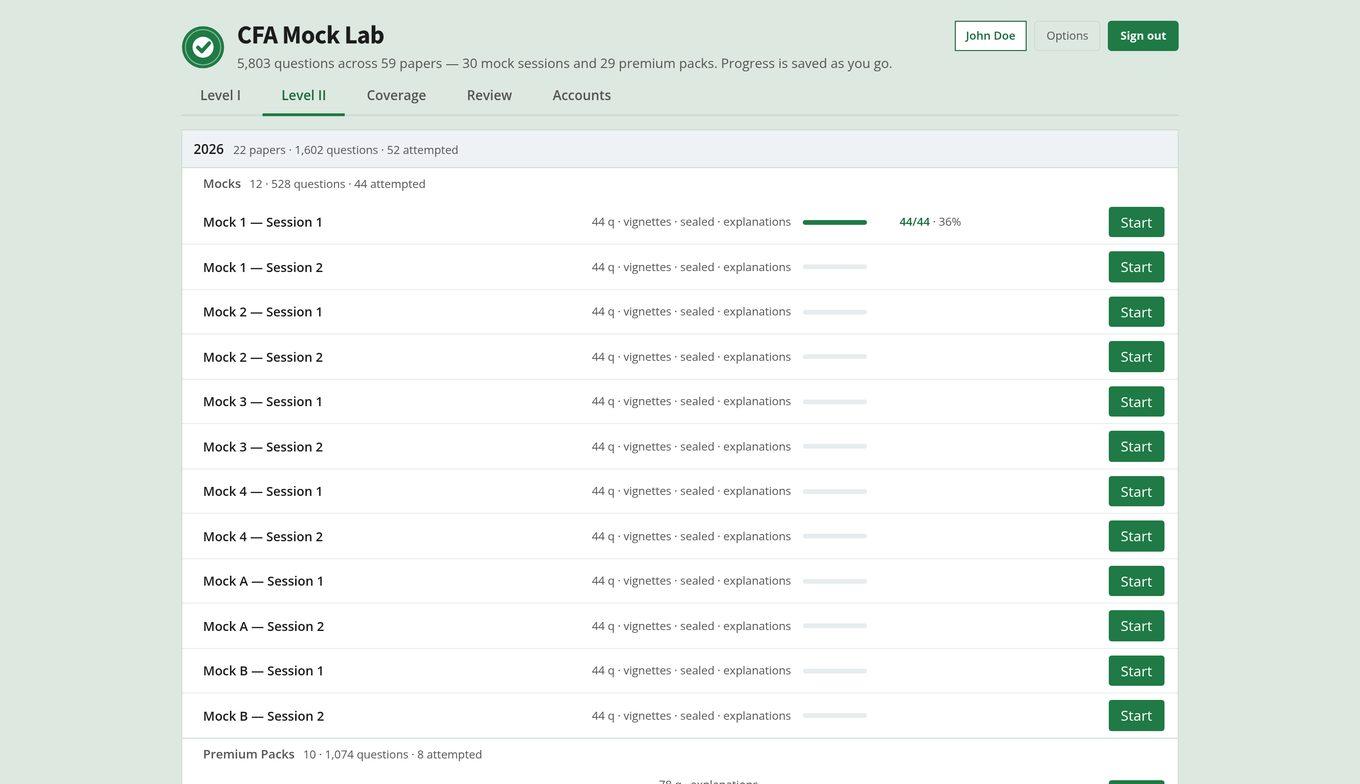Start Mock 2 — Session 2

1136,357
